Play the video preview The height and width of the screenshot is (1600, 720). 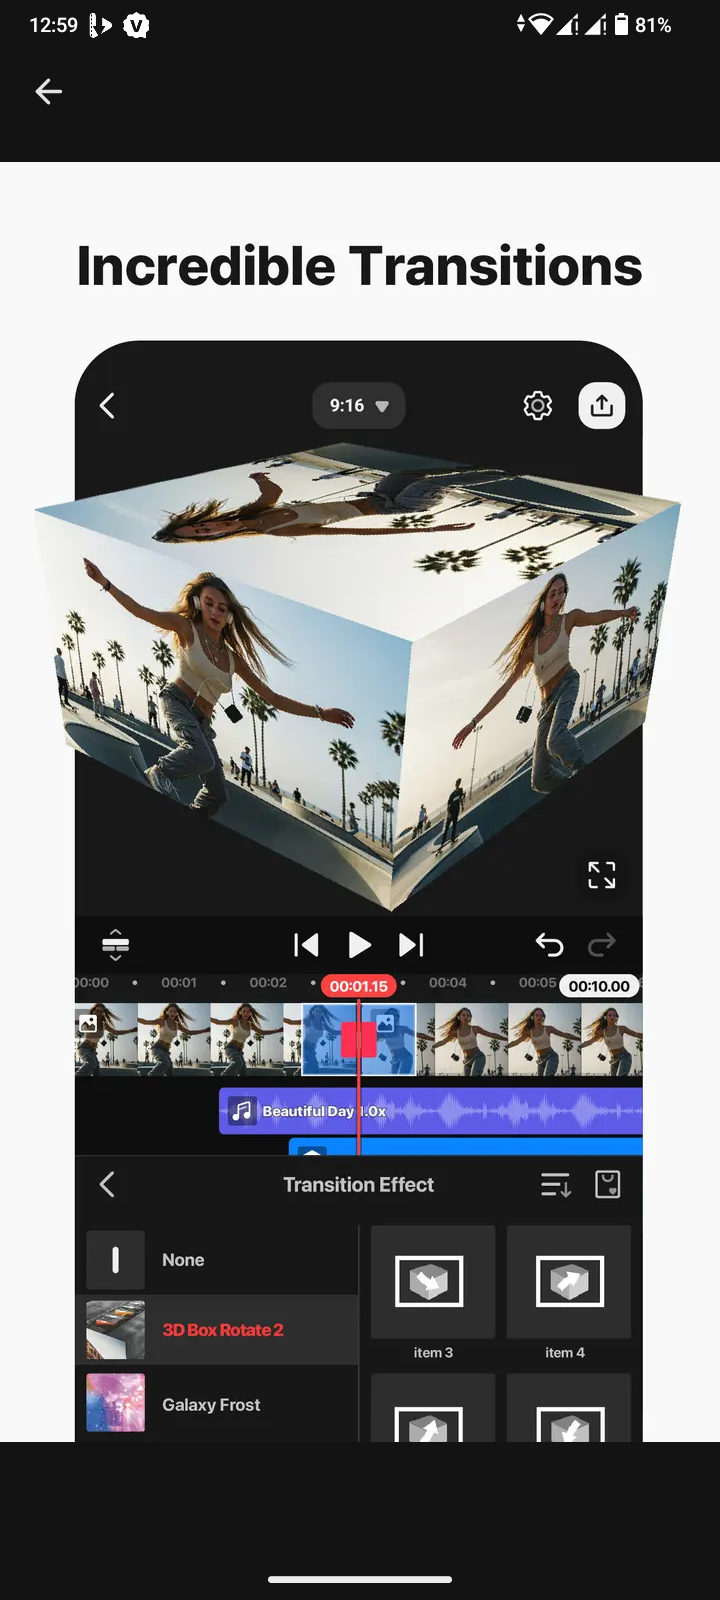[359, 945]
